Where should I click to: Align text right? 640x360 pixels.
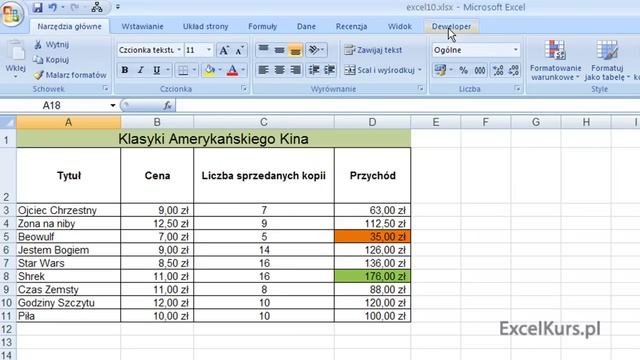tap(295, 70)
